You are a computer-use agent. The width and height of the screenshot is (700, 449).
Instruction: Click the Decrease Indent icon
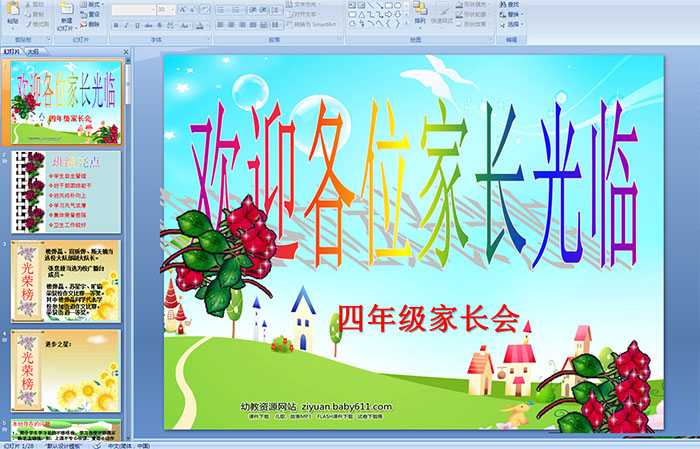[x=253, y=10]
